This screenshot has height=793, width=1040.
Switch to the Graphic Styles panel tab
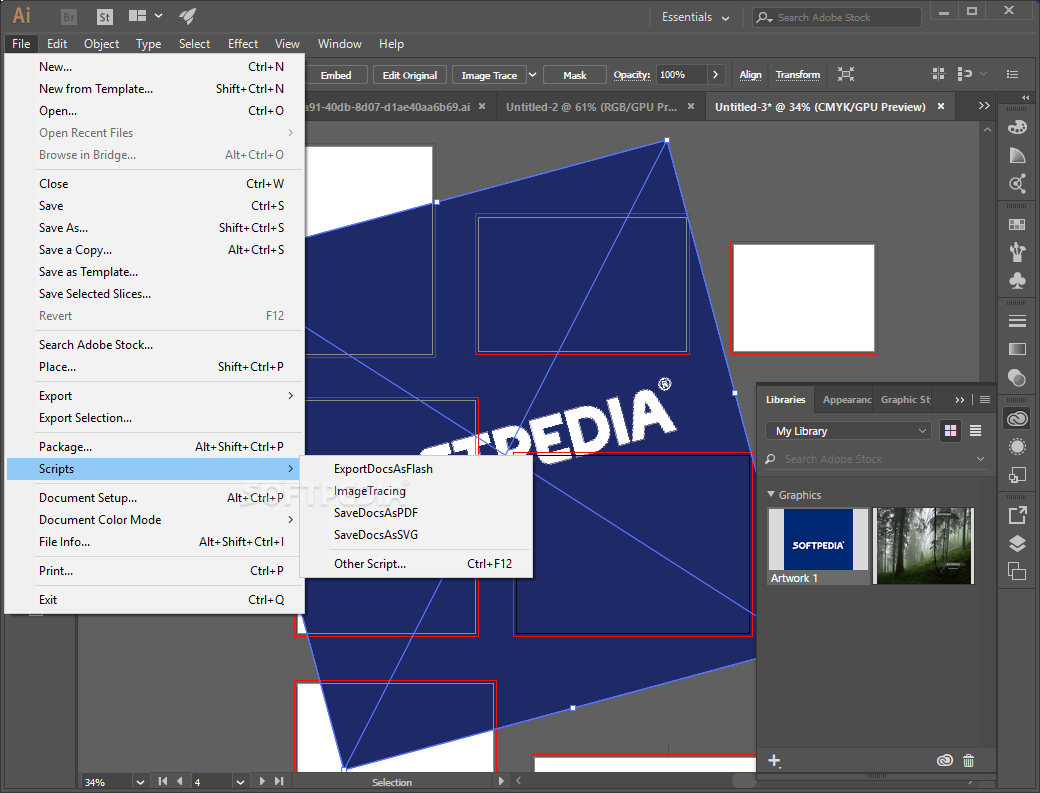(905, 400)
